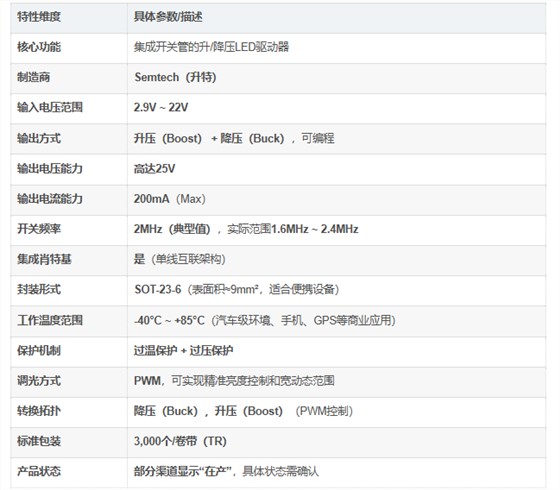
Task: Click the value '过温保护 + 过压保护'
Action: [x=183, y=350]
